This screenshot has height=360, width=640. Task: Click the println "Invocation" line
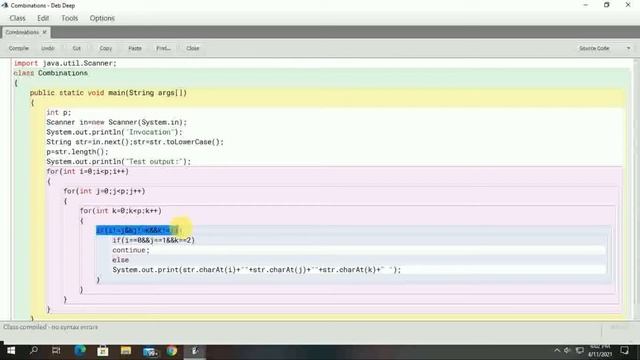(114, 132)
